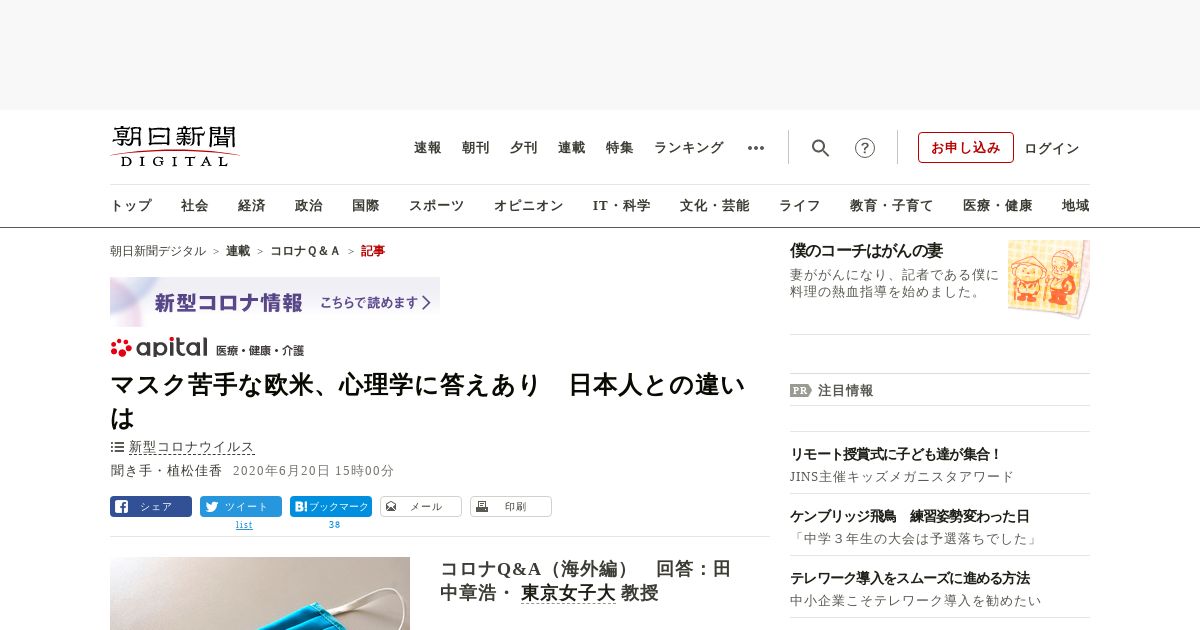Share article on Facebook
The image size is (1200, 630).
tap(151, 507)
